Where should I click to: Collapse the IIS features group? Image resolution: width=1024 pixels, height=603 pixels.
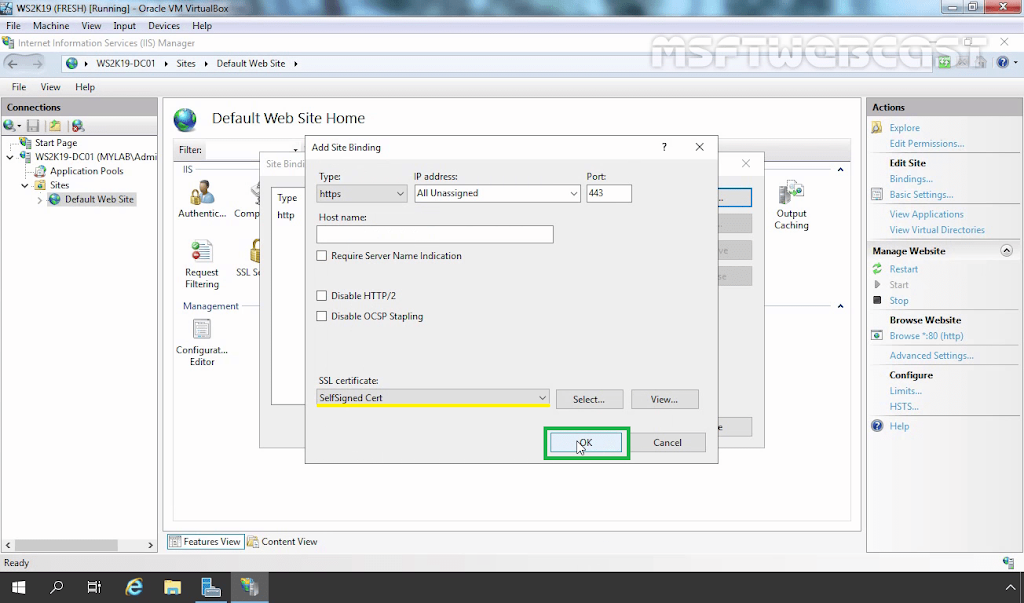point(840,170)
